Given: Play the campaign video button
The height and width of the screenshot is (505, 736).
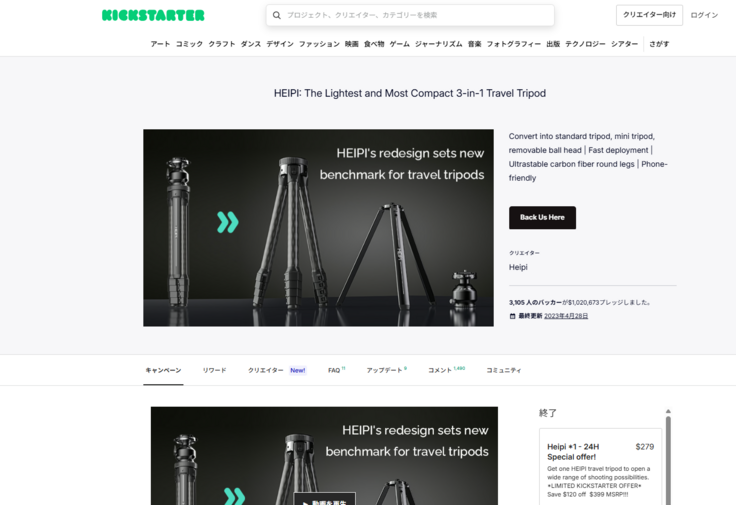Looking at the screenshot, I should tap(324, 500).
